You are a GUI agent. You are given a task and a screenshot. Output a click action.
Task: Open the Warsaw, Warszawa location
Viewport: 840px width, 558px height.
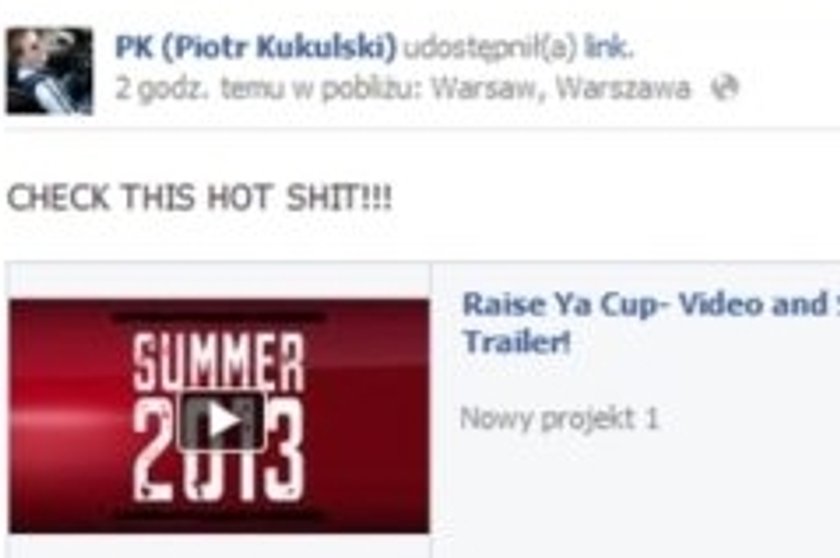pyautogui.click(x=560, y=88)
